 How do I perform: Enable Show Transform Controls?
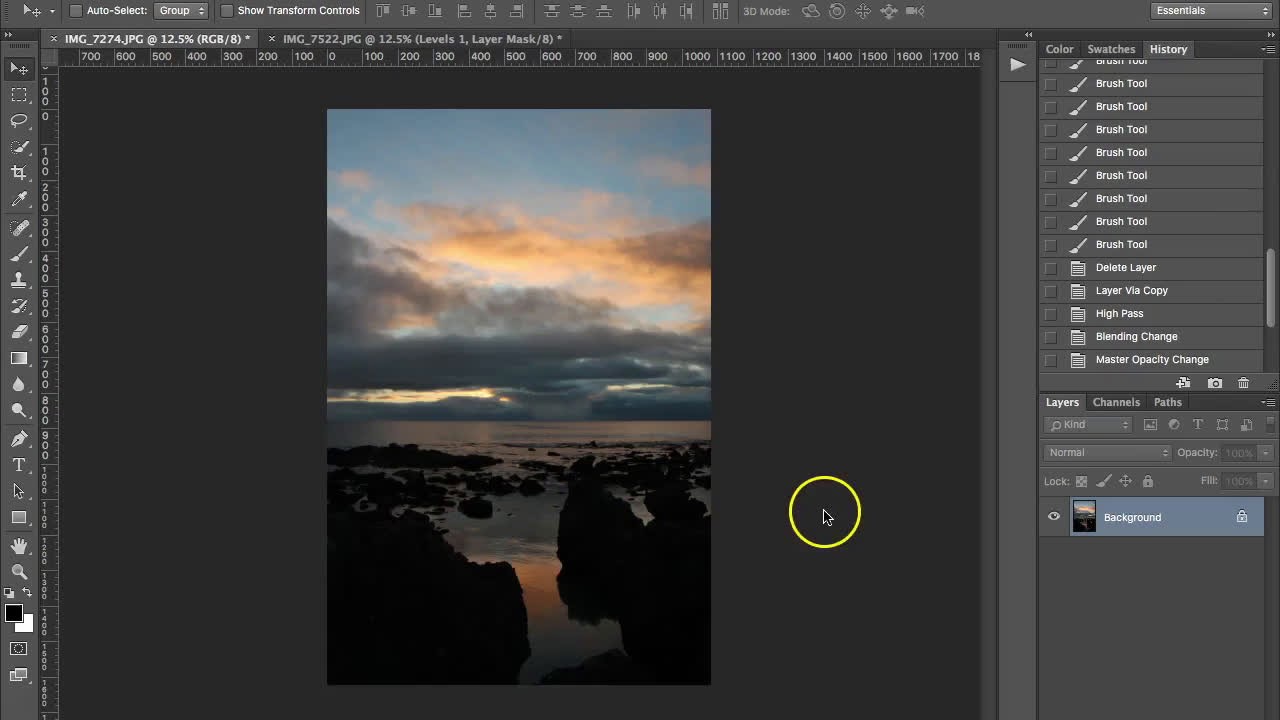point(225,11)
